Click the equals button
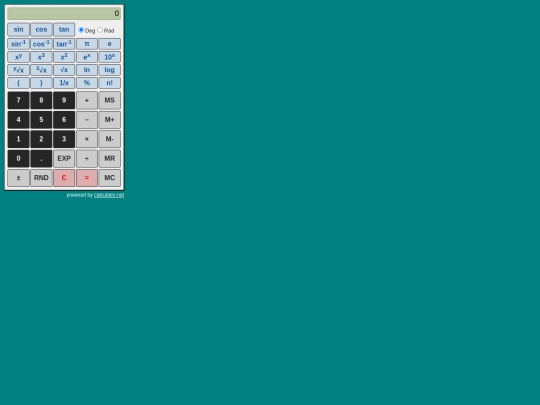Screen dimensions: 540x405 [x=87, y=178]
